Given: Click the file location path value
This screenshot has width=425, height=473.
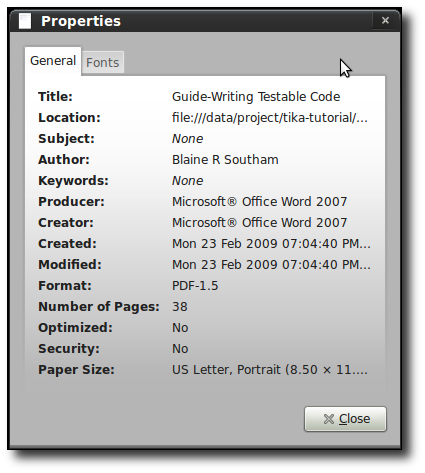Looking at the screenshot, I should [270, 118].
